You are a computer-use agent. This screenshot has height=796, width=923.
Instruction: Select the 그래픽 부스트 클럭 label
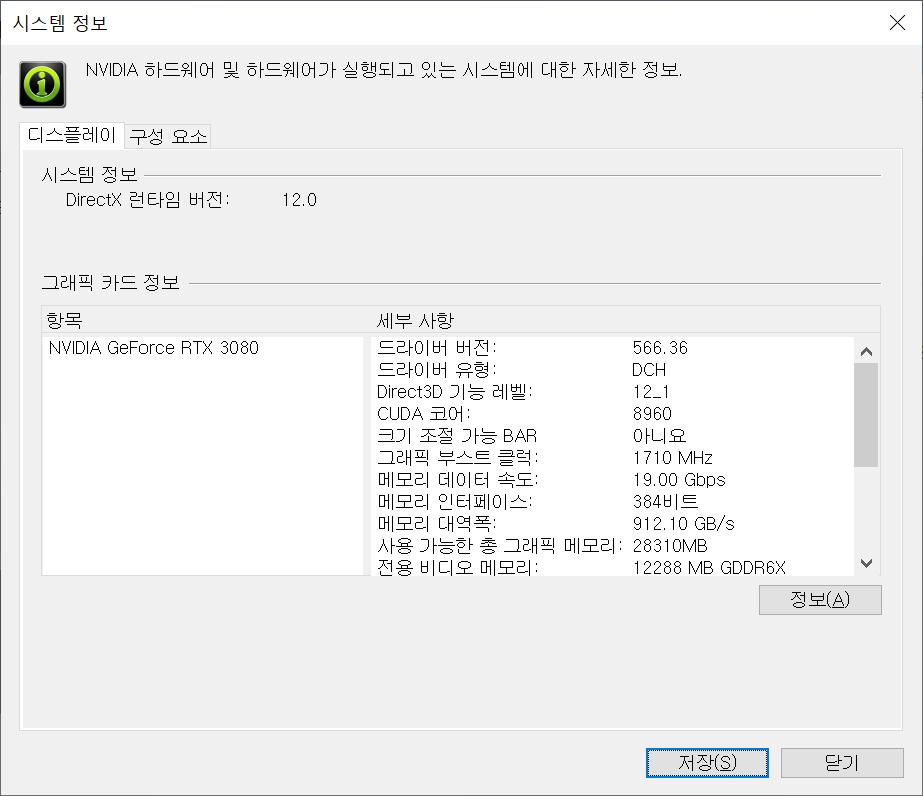pyautogui.click(x=458, y=457)
